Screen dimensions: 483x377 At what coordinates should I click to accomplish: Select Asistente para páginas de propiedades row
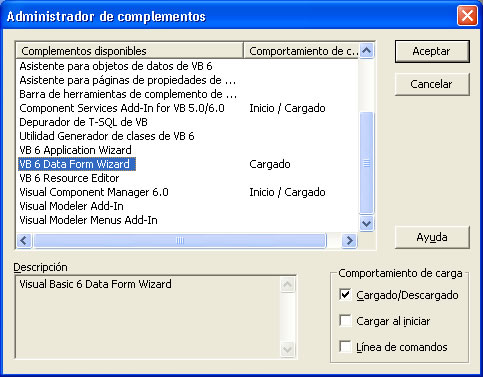(128, 80)
